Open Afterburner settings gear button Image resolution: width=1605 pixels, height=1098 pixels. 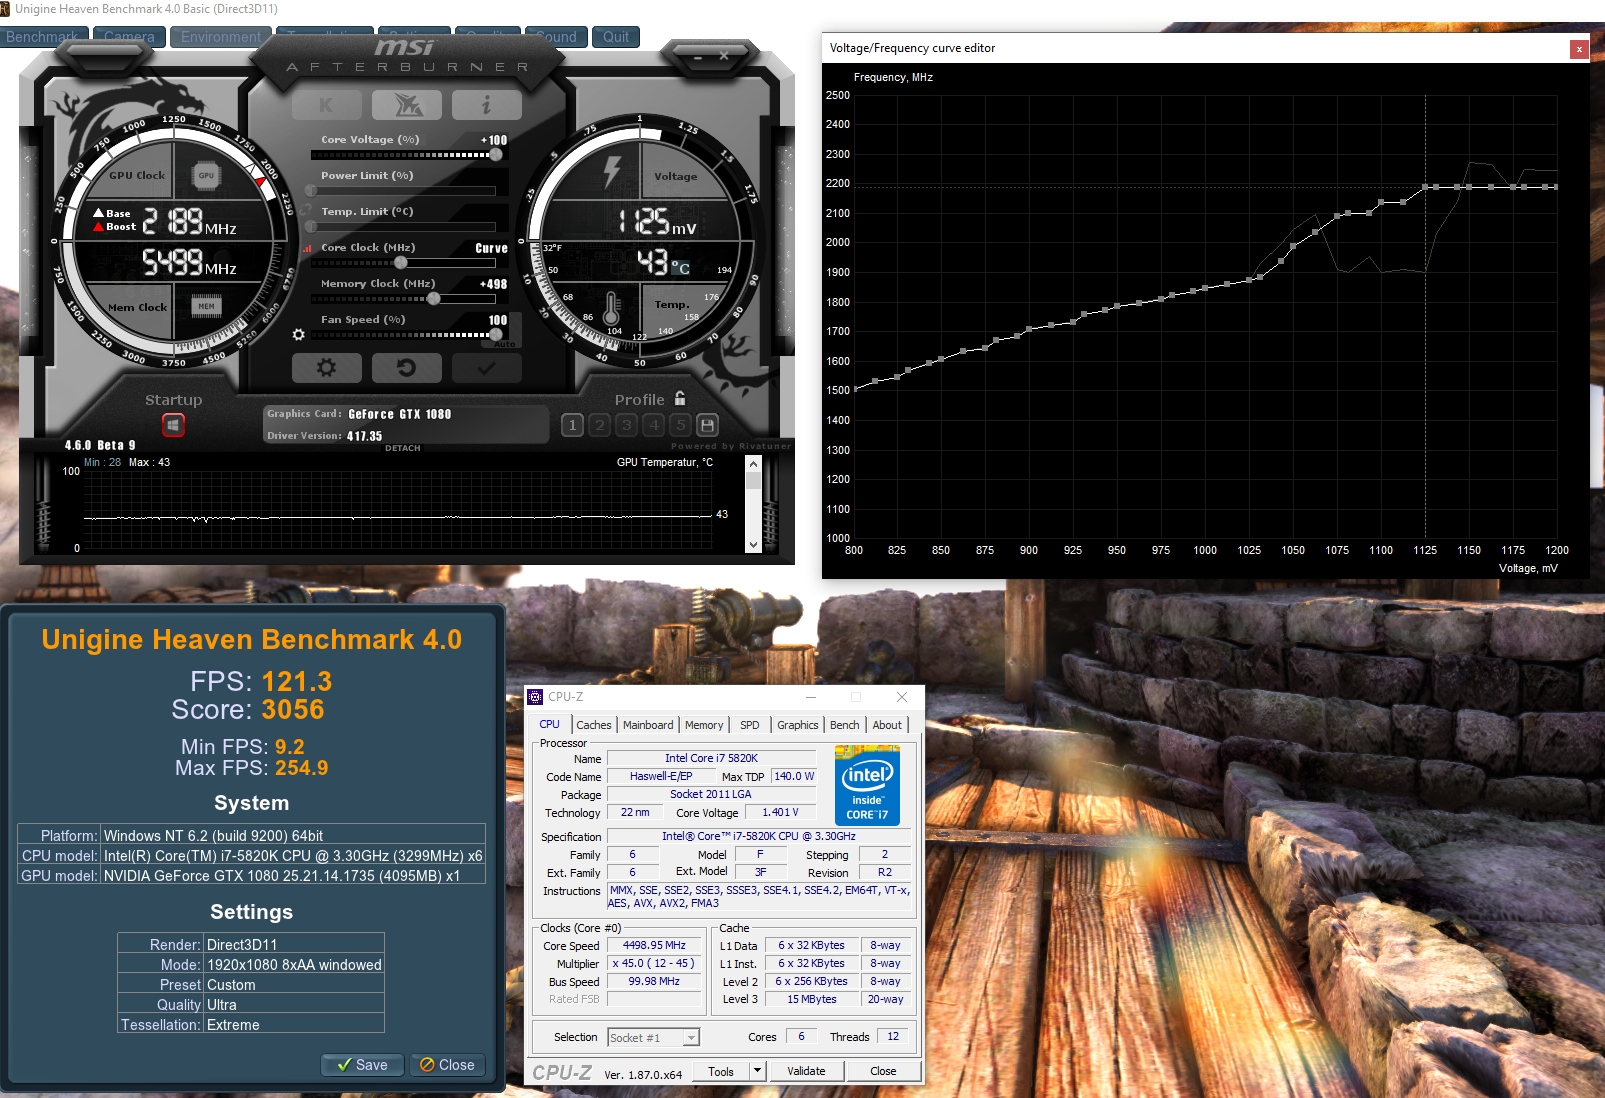(x=327, y=368)
